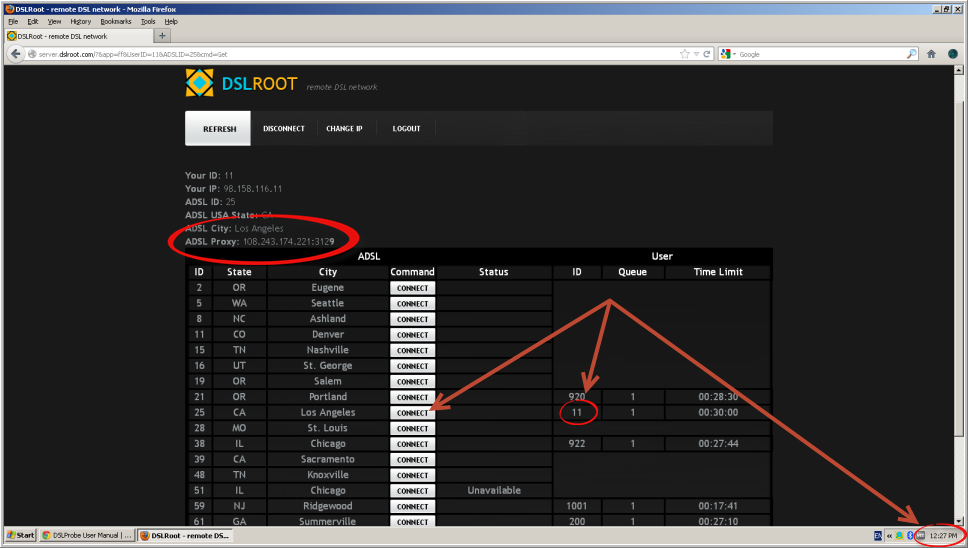Connect to the Sacramento CA ADSL
The height and width of the screenshot is (548, 968).
pos(412,460)
